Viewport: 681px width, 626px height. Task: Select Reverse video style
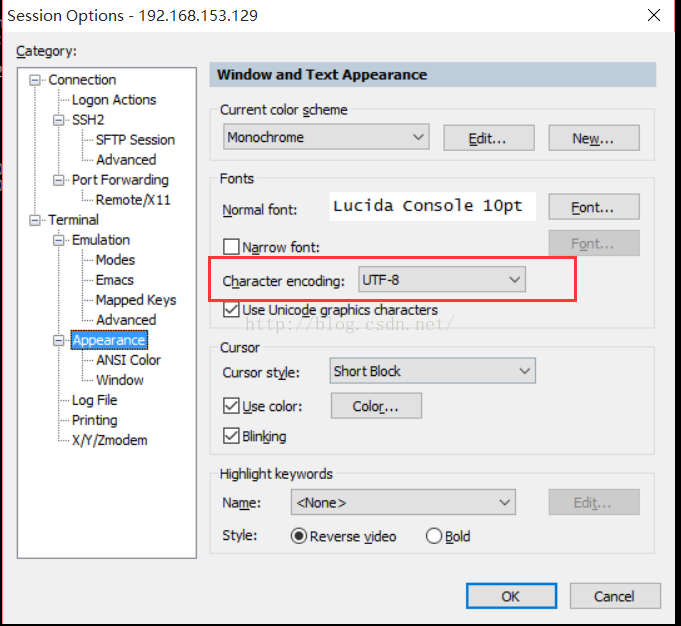(299, 536)
